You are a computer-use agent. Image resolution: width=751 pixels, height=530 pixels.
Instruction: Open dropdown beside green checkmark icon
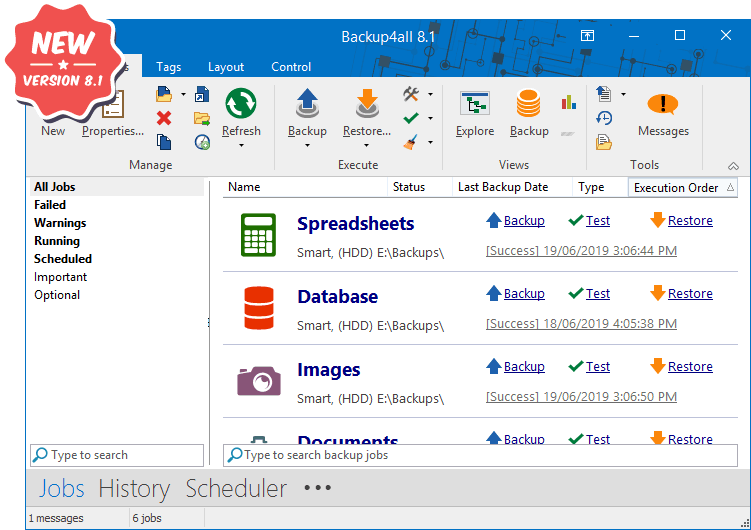[x=430, y=118]
